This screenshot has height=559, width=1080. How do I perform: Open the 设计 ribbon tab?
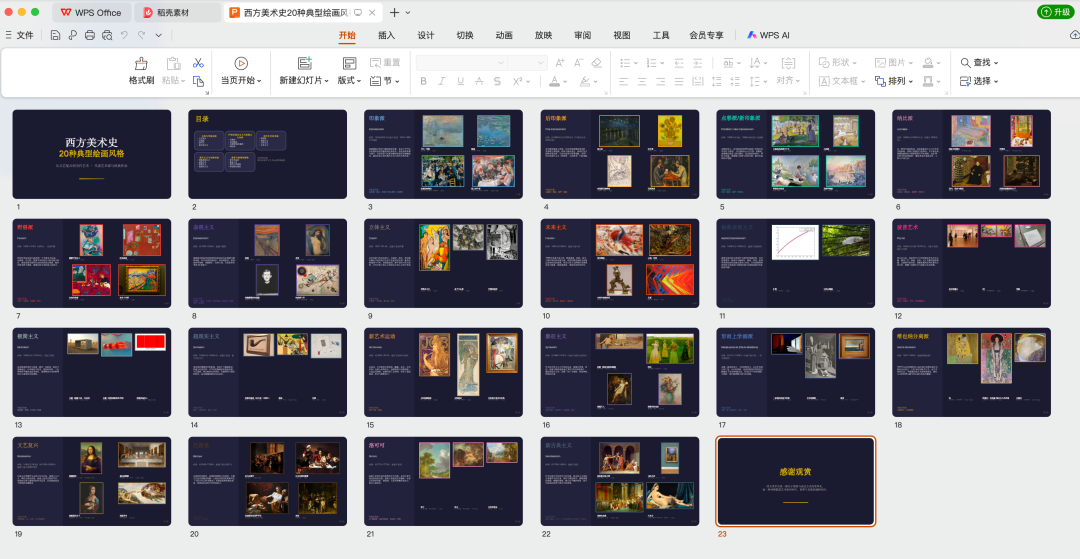tap(426, 35)
